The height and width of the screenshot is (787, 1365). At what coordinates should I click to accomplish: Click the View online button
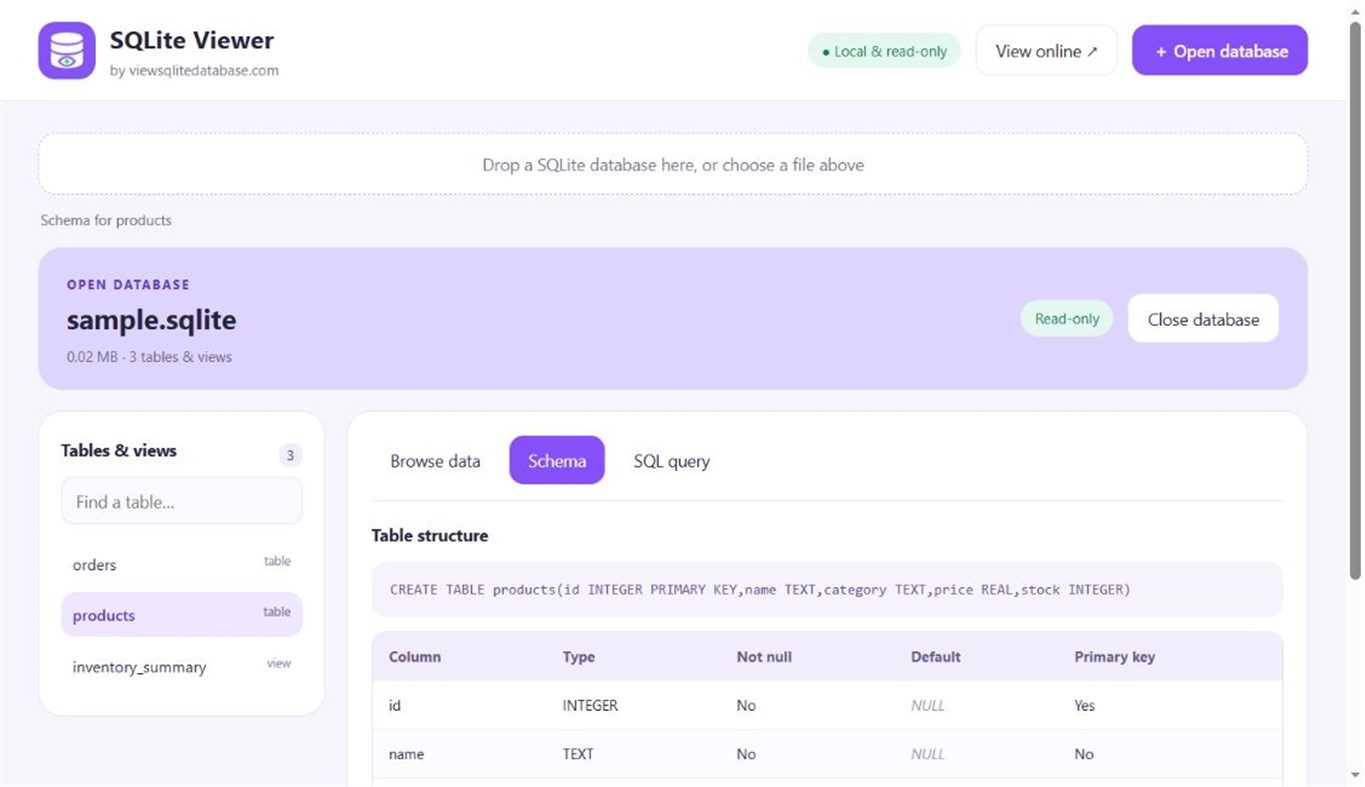click(x=1046, y=51)
